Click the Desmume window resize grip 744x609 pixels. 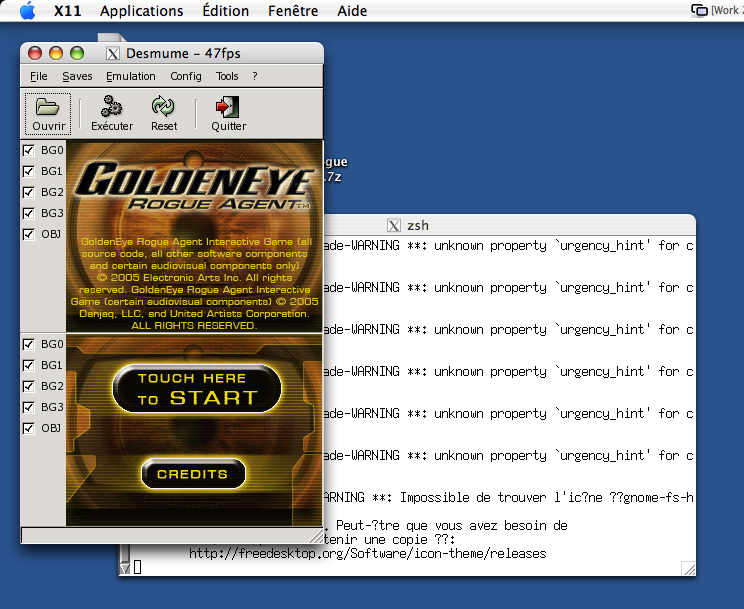point(316,536)
